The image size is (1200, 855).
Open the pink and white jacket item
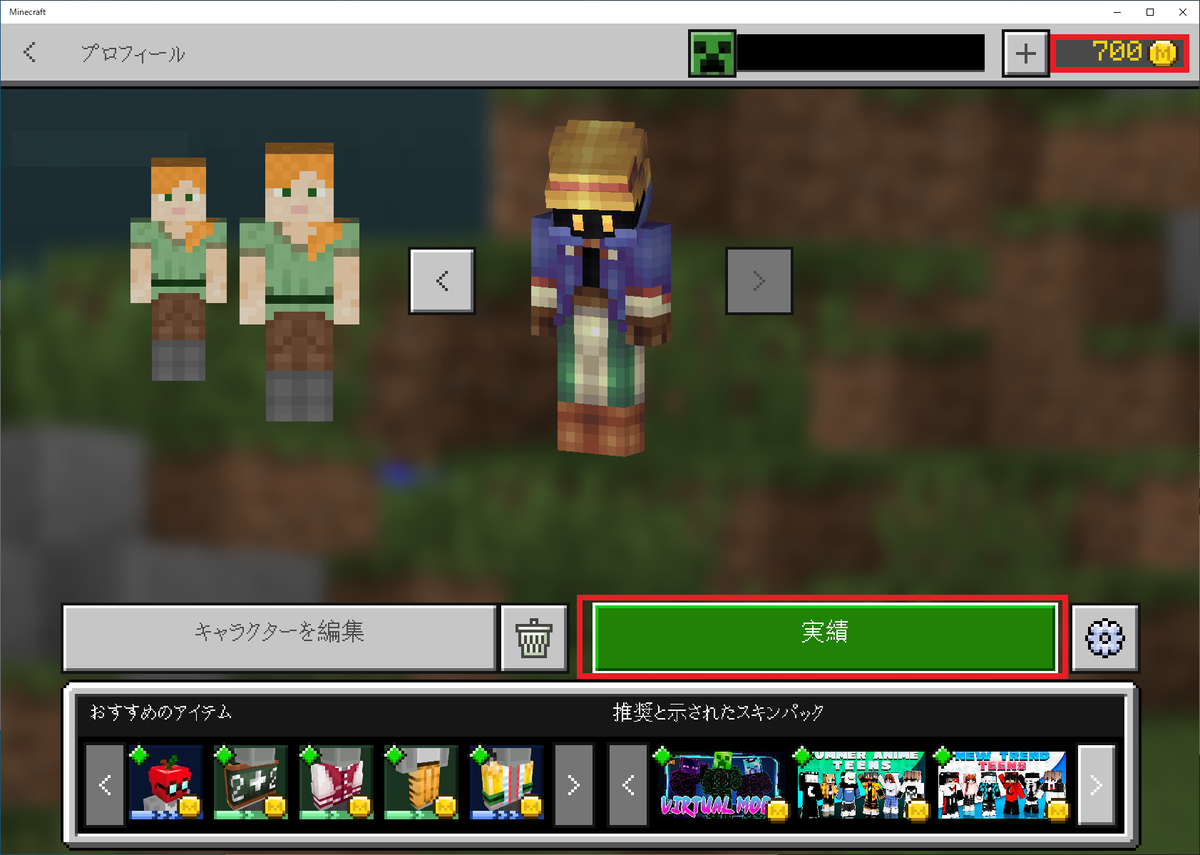[x=335, y=783]
